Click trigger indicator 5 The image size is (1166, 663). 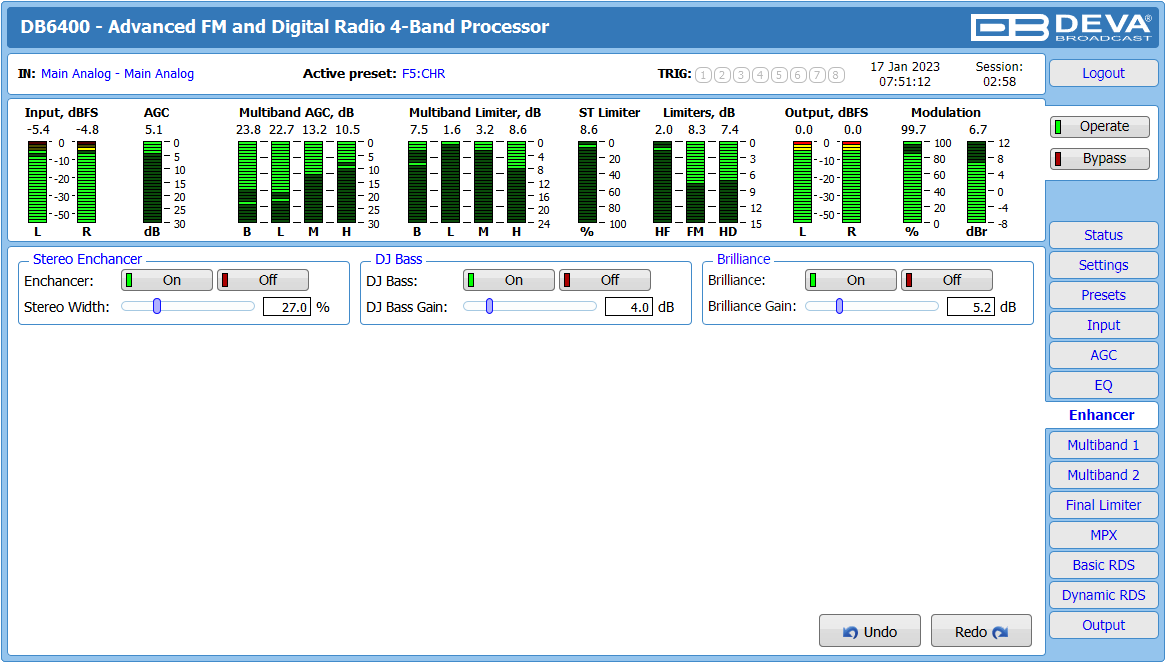(779, 74)
